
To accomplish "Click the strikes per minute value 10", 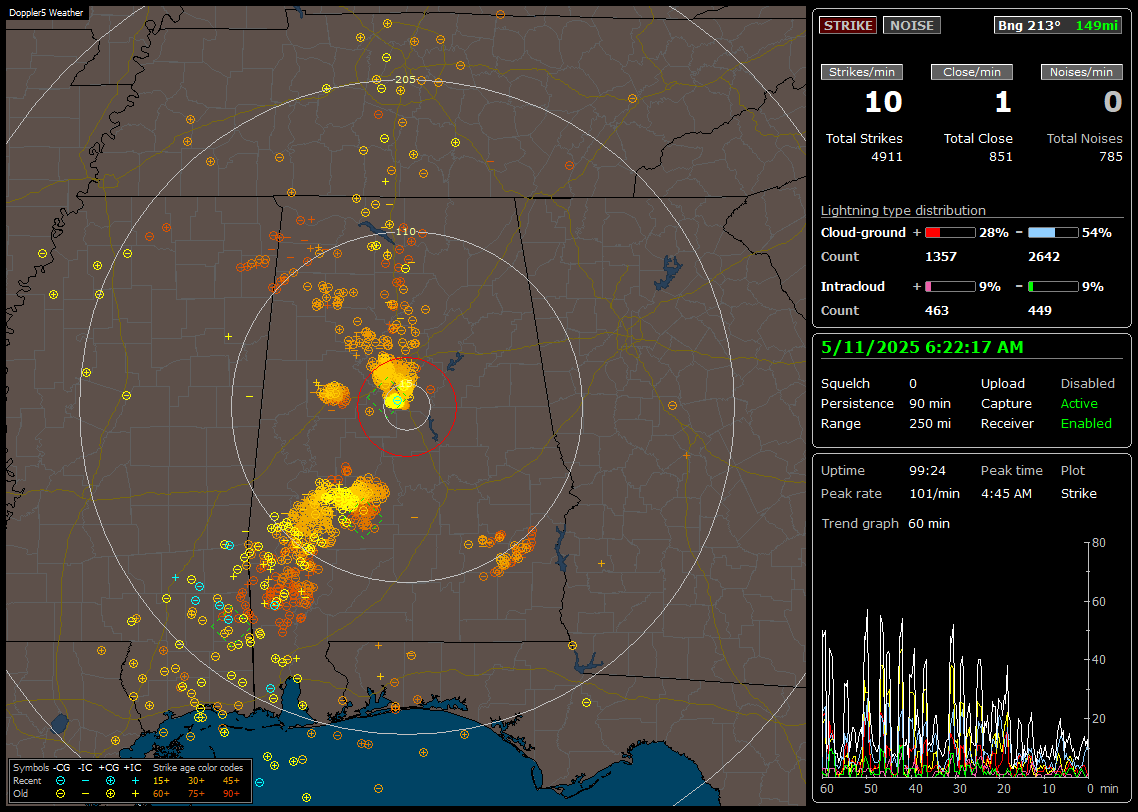I will (883, 102).
